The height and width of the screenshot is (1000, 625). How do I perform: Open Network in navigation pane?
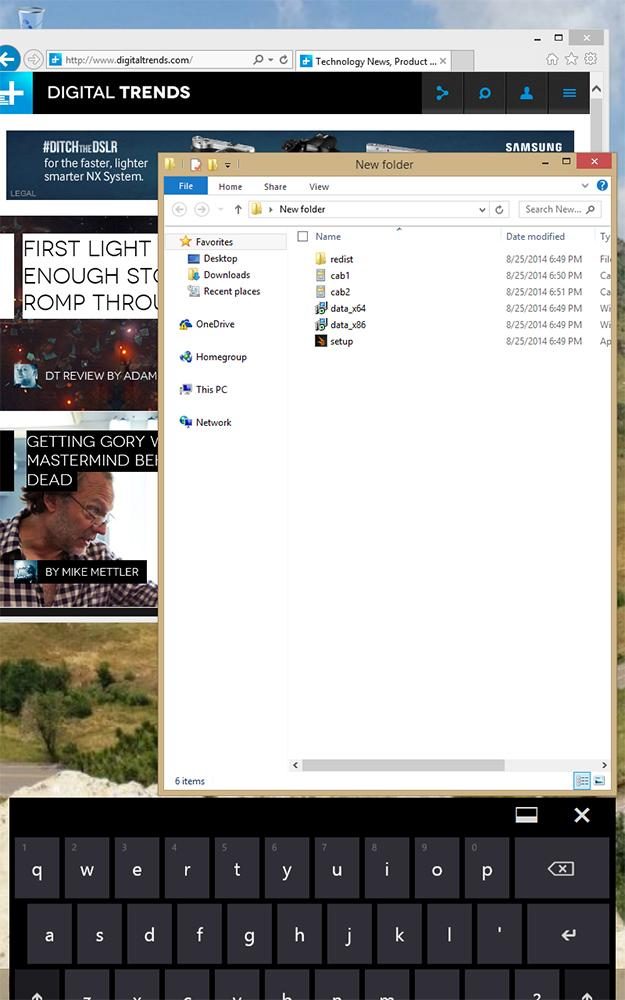click(x=214, y=422)
